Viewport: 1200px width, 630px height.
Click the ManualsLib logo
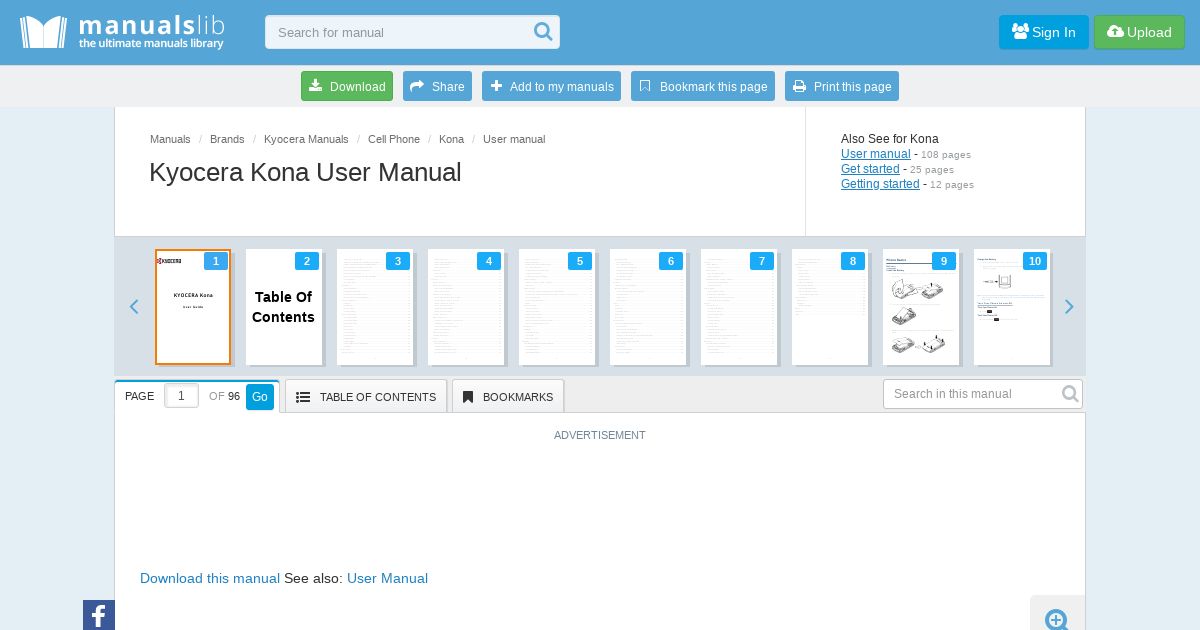click(122, 32)
